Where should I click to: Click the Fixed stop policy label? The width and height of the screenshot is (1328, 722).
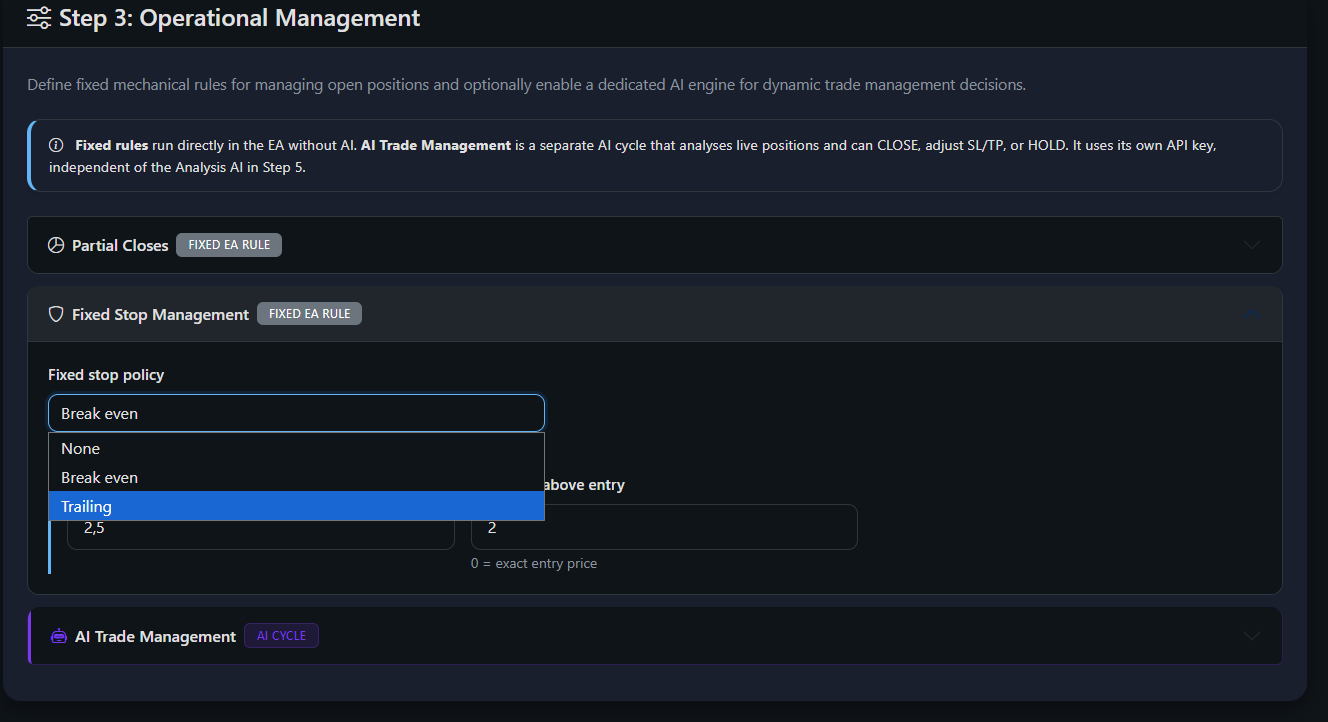(x=106, y=375)
